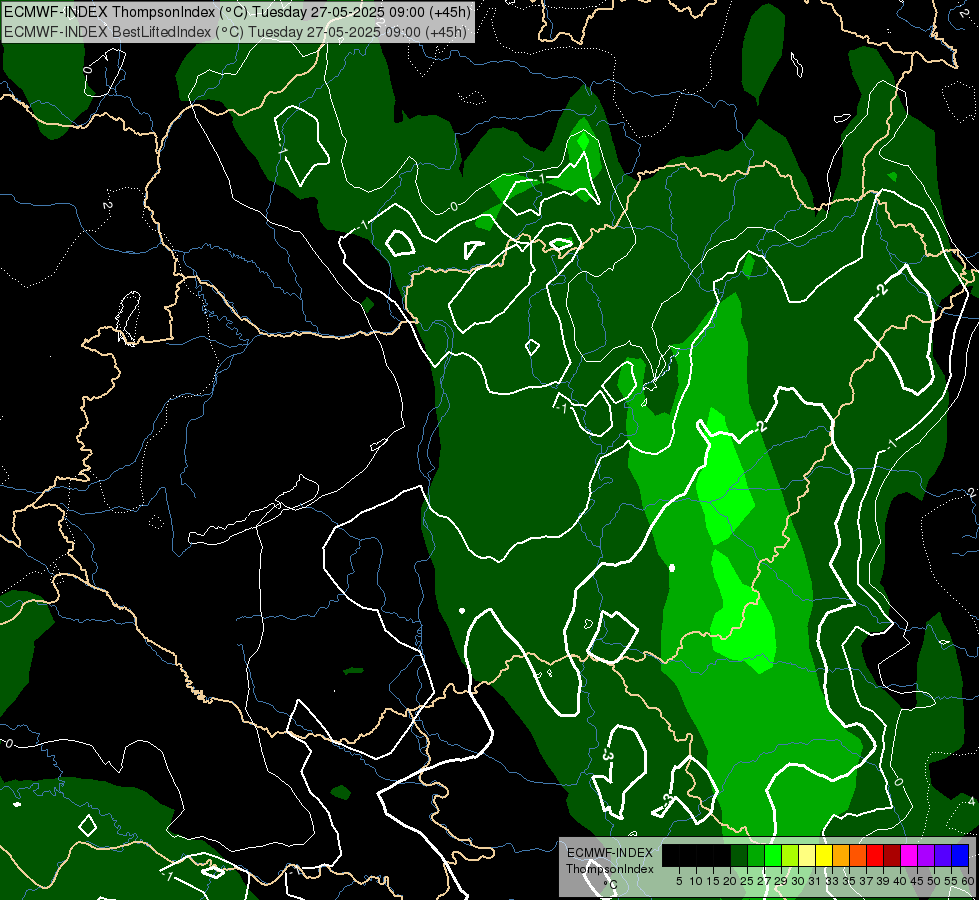Viewport: 979px width, 900px height.
Task: Click legend scale value 39
Action: click(883, 881)
